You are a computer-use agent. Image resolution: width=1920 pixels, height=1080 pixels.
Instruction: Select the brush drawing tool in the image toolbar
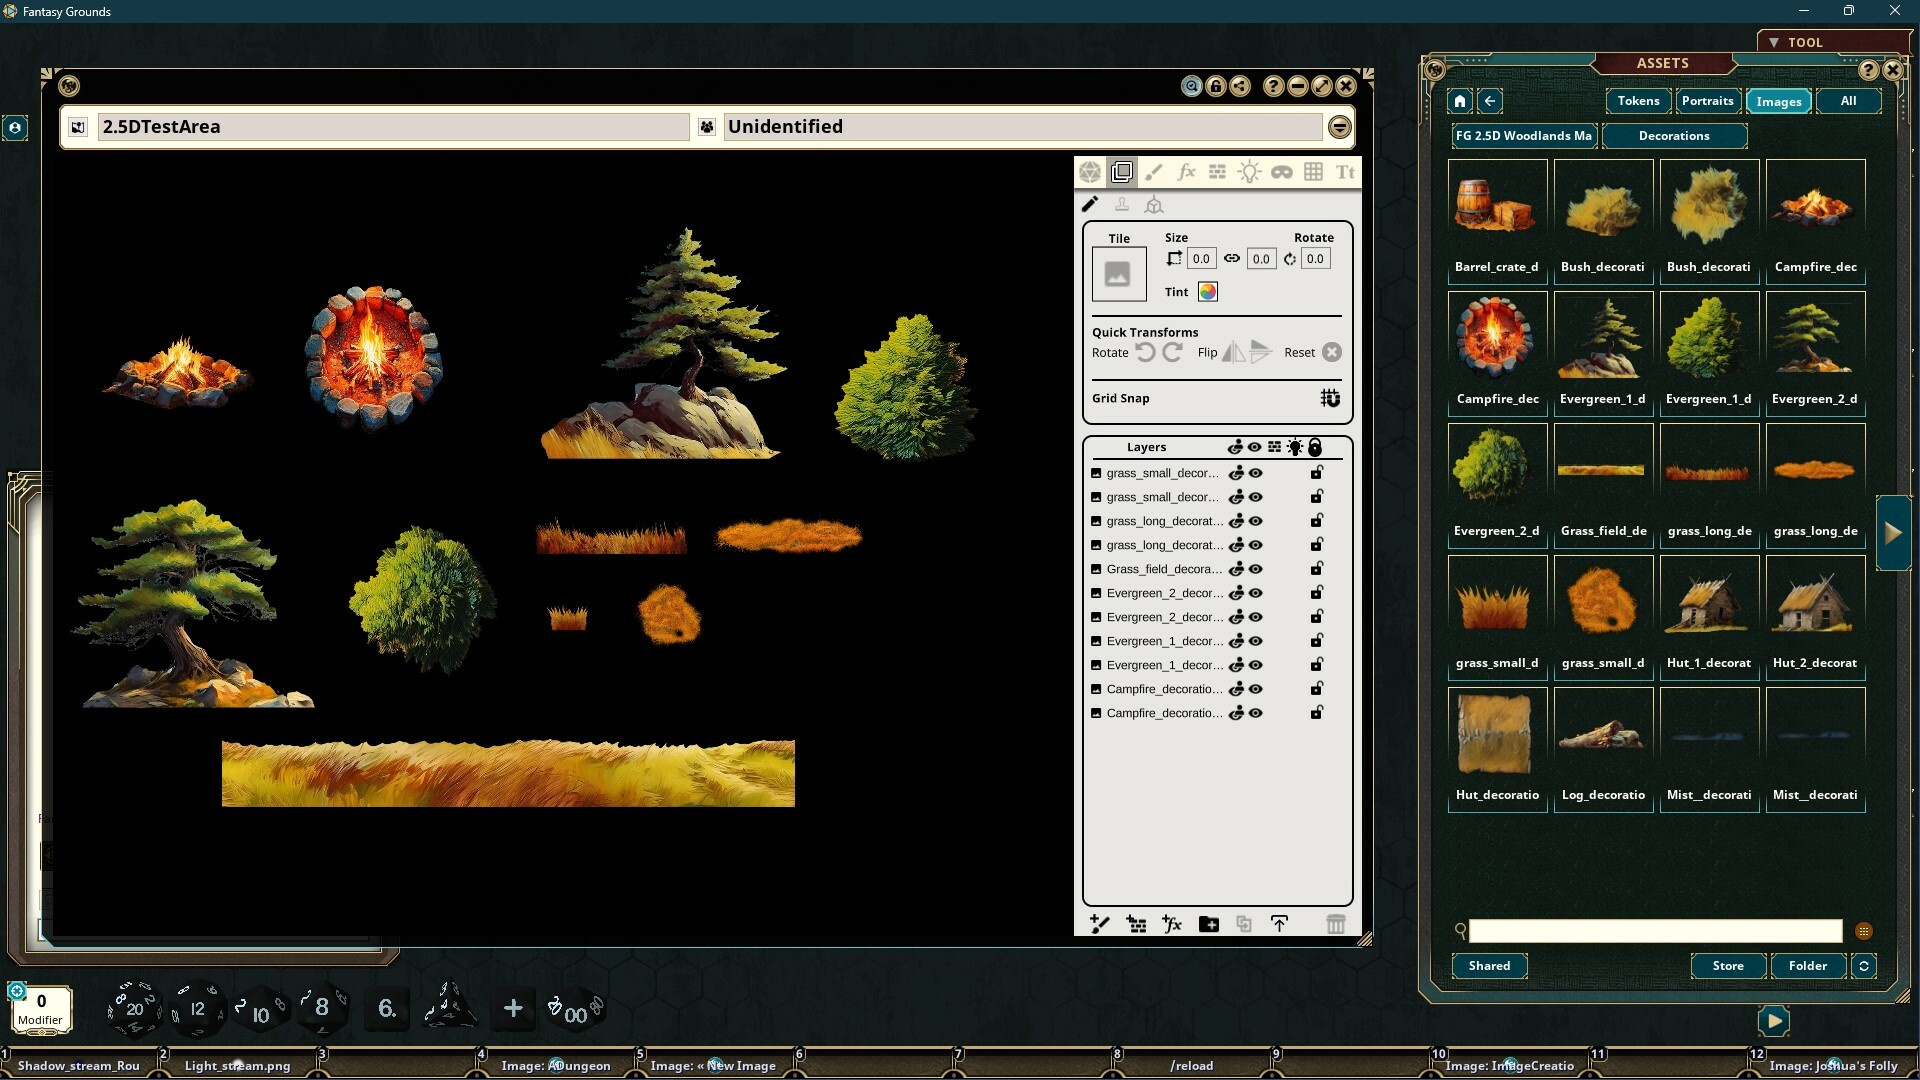pyautogui.click(x=1154, y=171)
